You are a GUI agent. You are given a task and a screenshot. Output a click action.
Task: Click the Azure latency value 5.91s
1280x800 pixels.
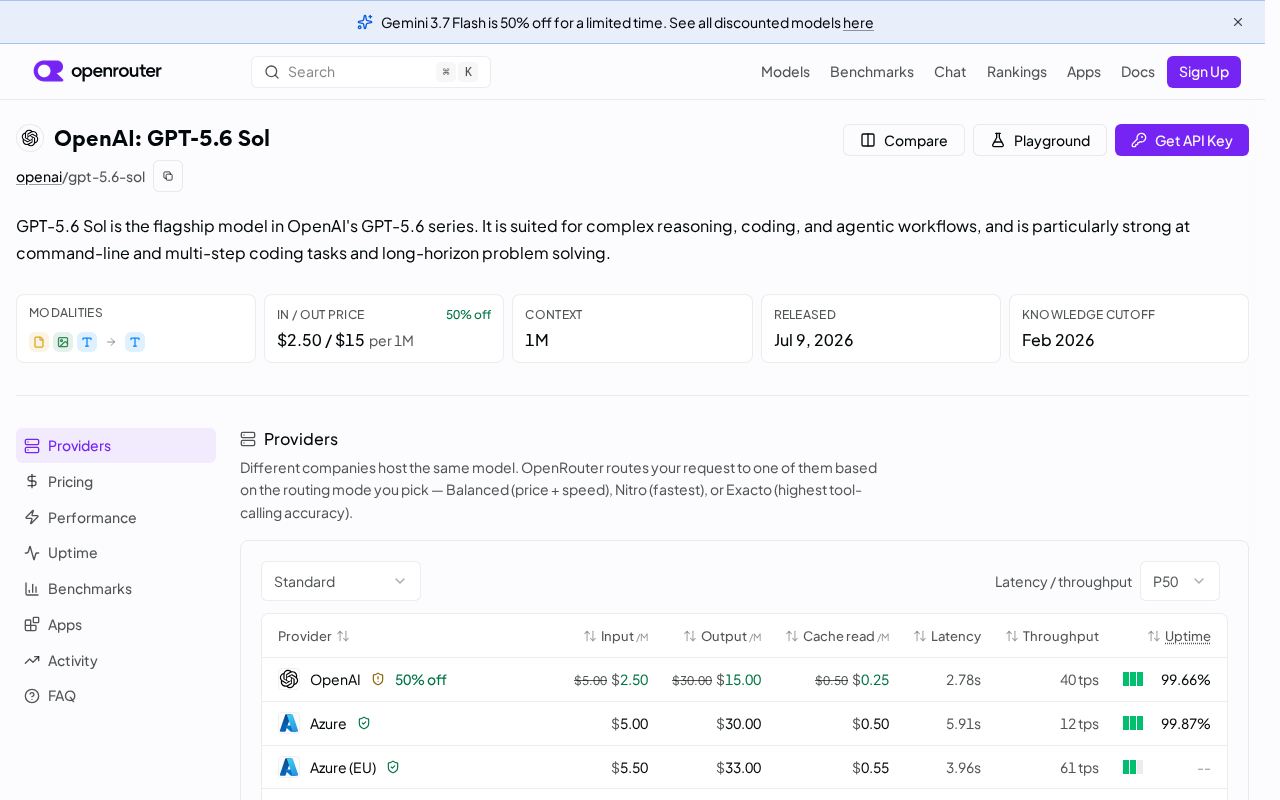963,724
